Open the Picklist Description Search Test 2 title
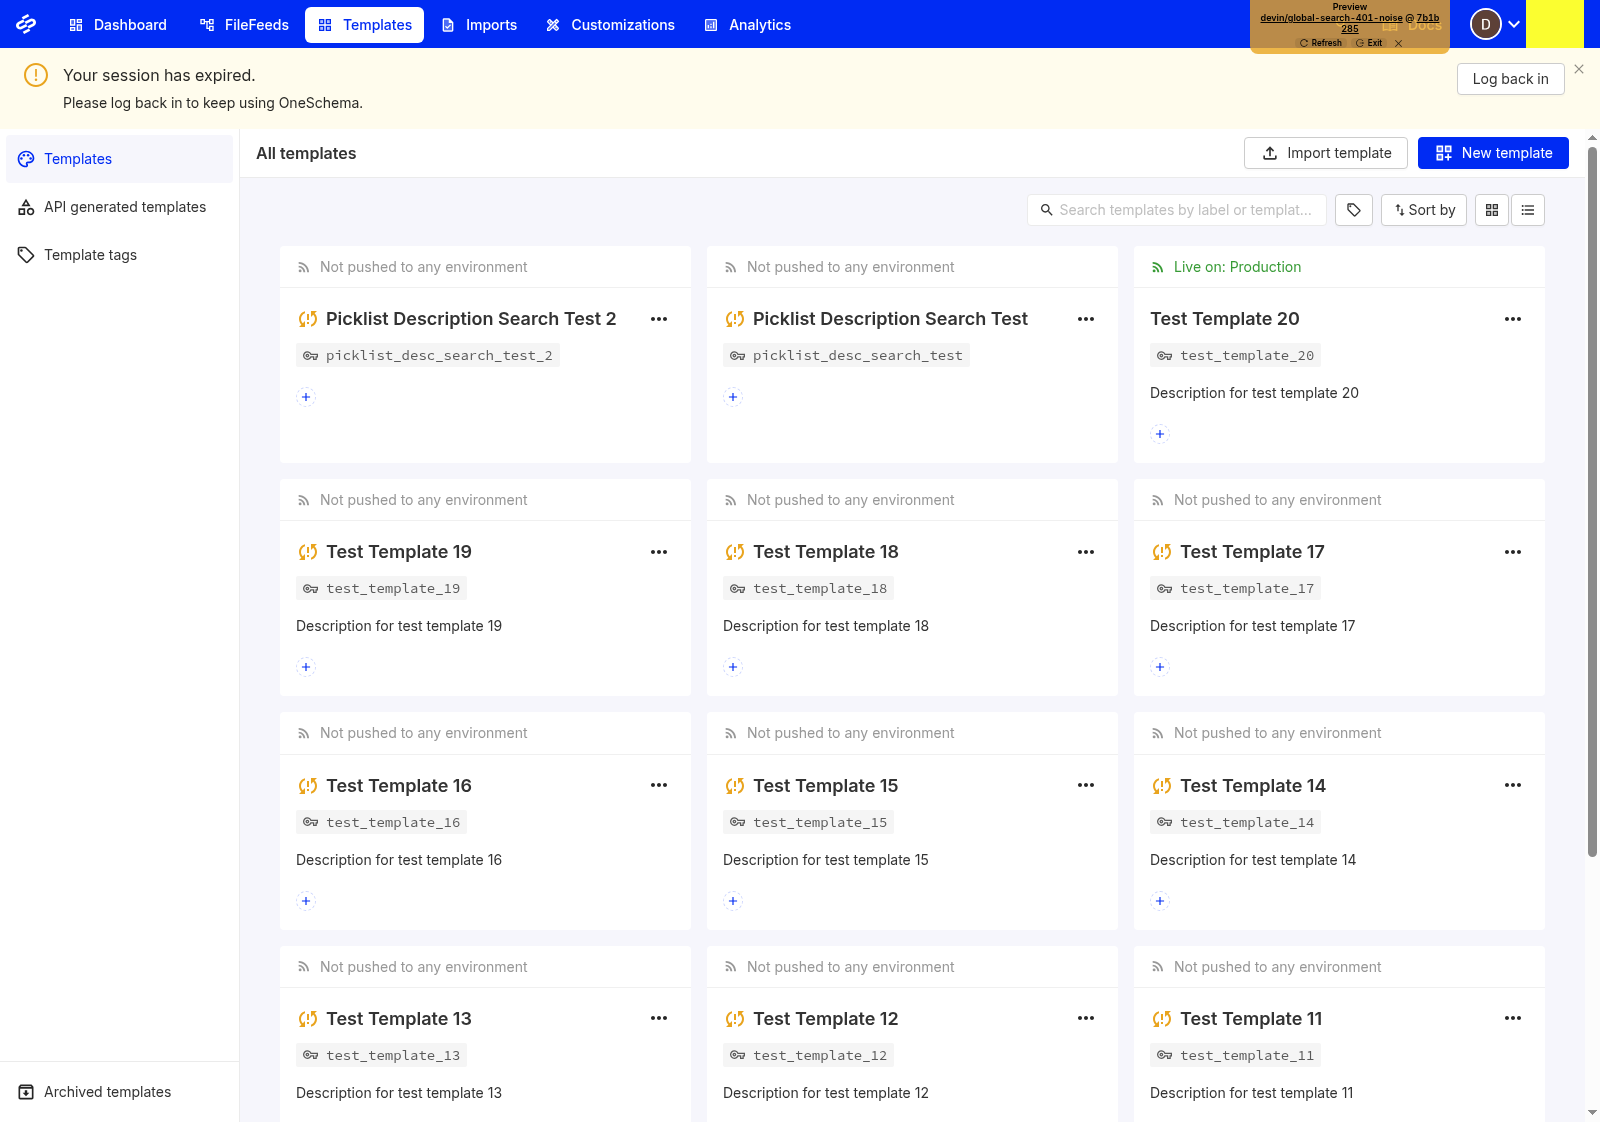This screenshot has width=1600, height=1122. 471,319
